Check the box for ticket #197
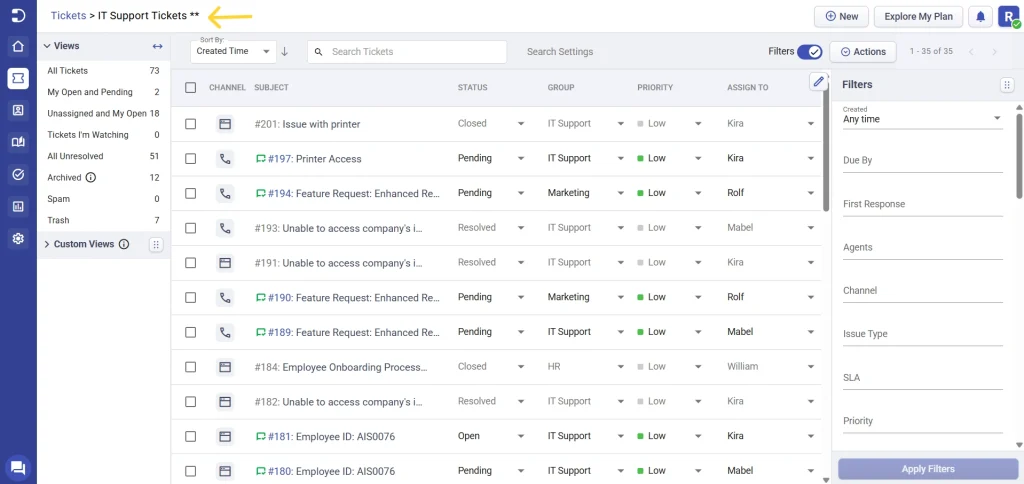Viewport: 1024px width, 484px height. click(191, 159)
